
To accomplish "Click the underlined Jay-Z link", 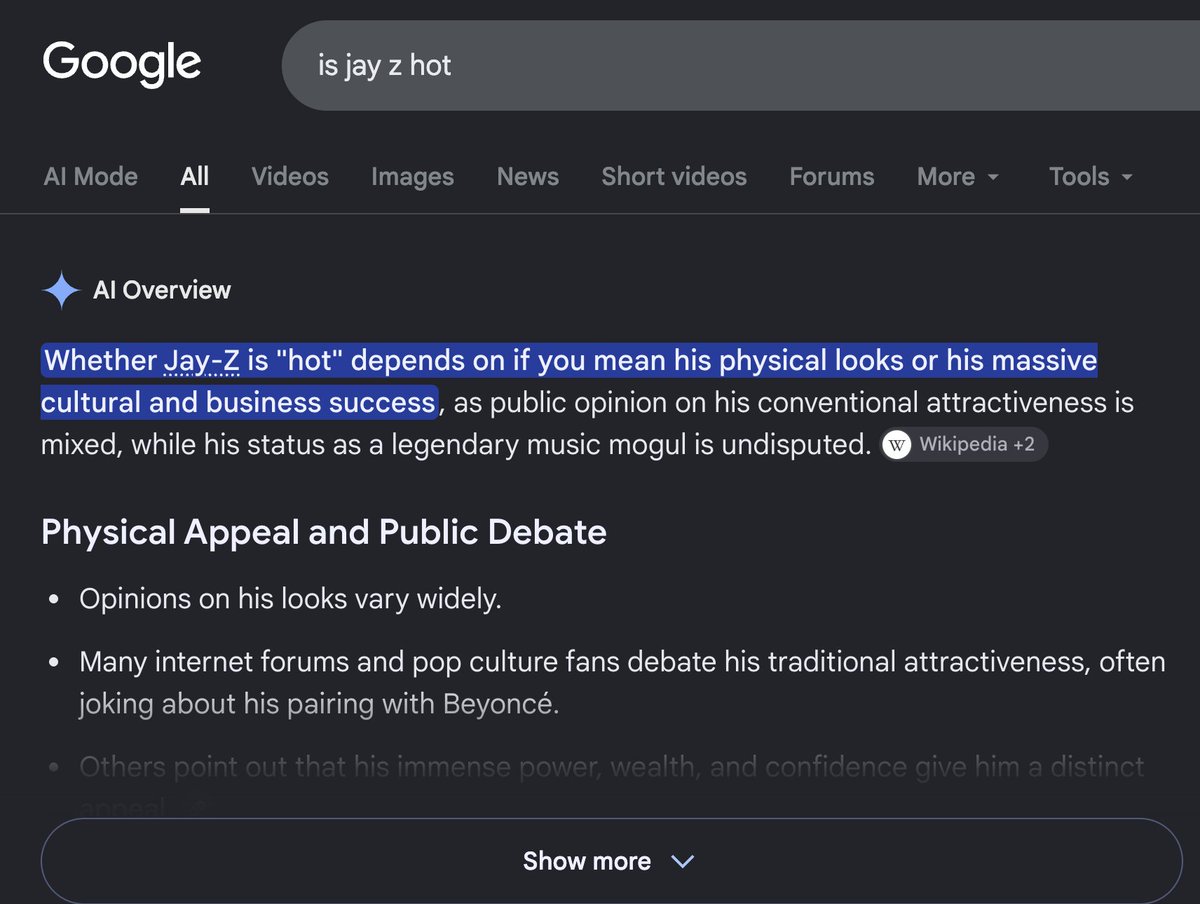I will 201,361.
